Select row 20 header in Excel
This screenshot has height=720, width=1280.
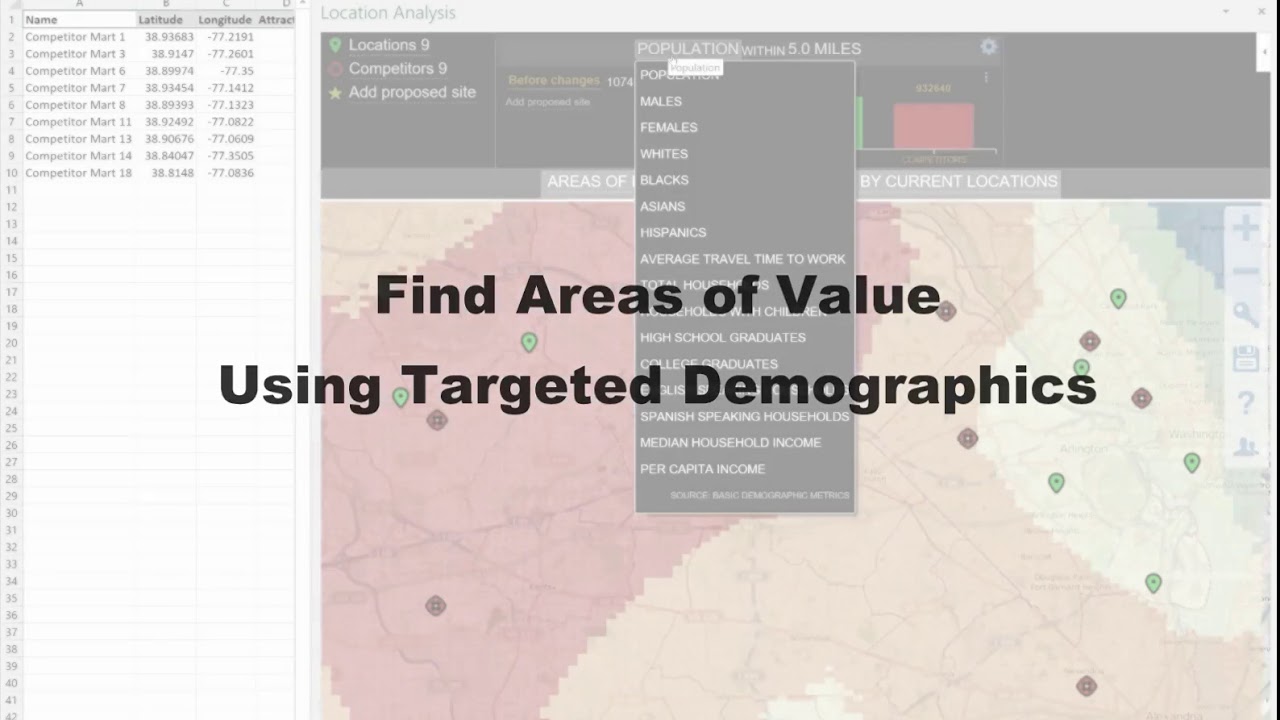pyautogui.click(x=11, y=343)
